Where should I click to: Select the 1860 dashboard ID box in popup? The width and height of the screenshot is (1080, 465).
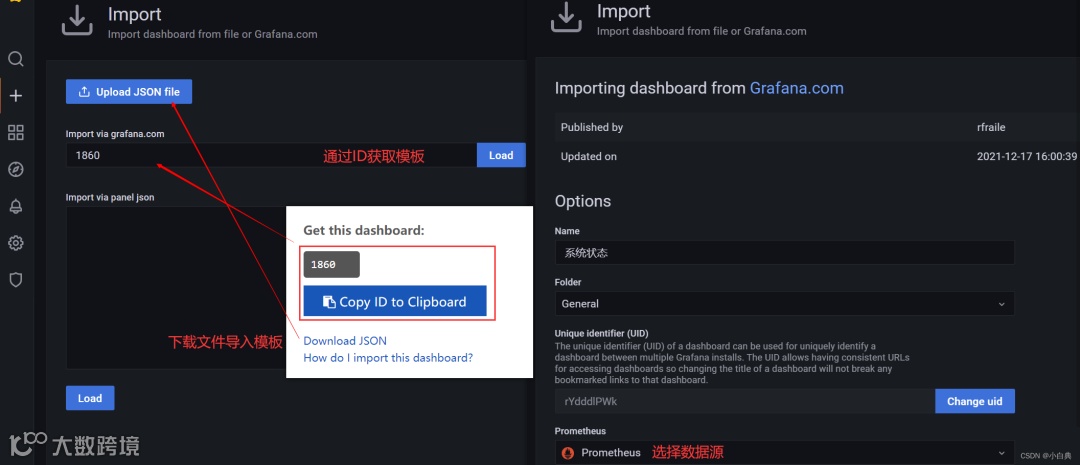coord(331,265)
